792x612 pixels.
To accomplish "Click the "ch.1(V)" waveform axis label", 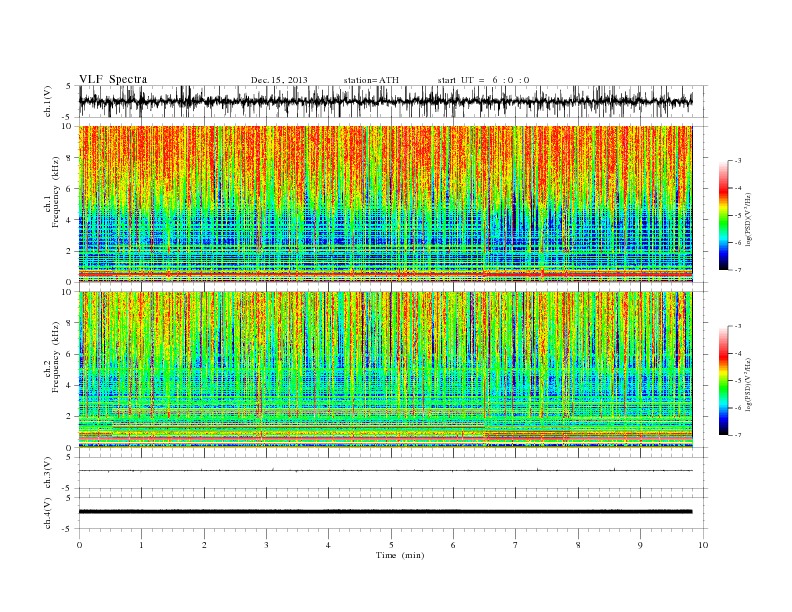I will click(47, 103).
